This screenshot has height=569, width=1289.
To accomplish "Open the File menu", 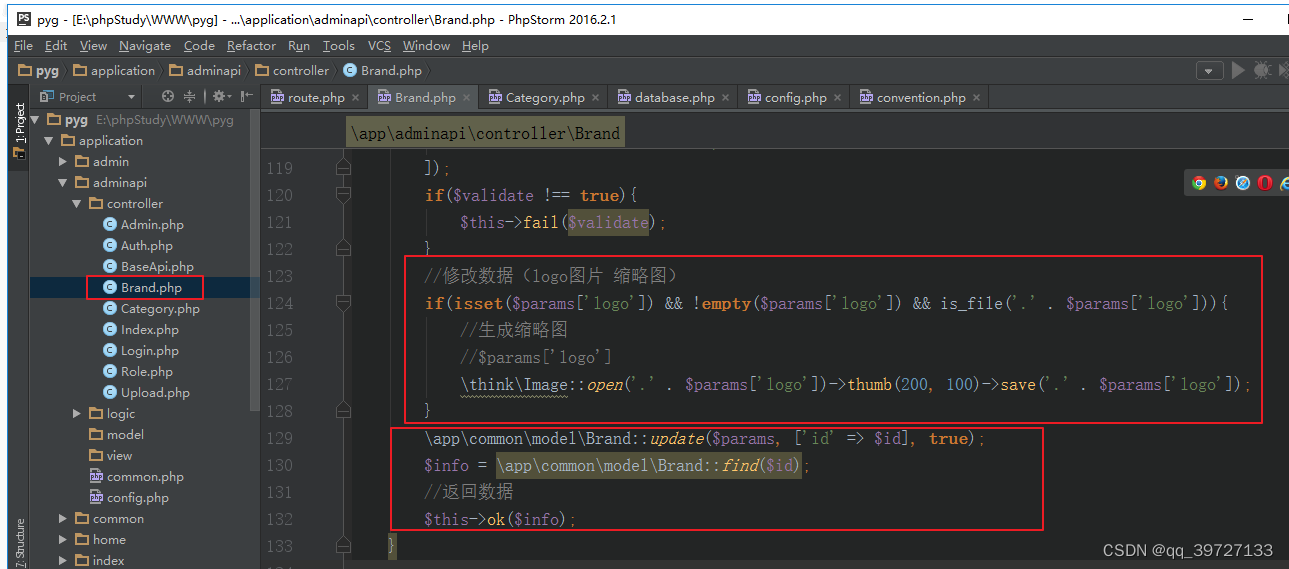I will pyautogui.click(x=24, y=46).
